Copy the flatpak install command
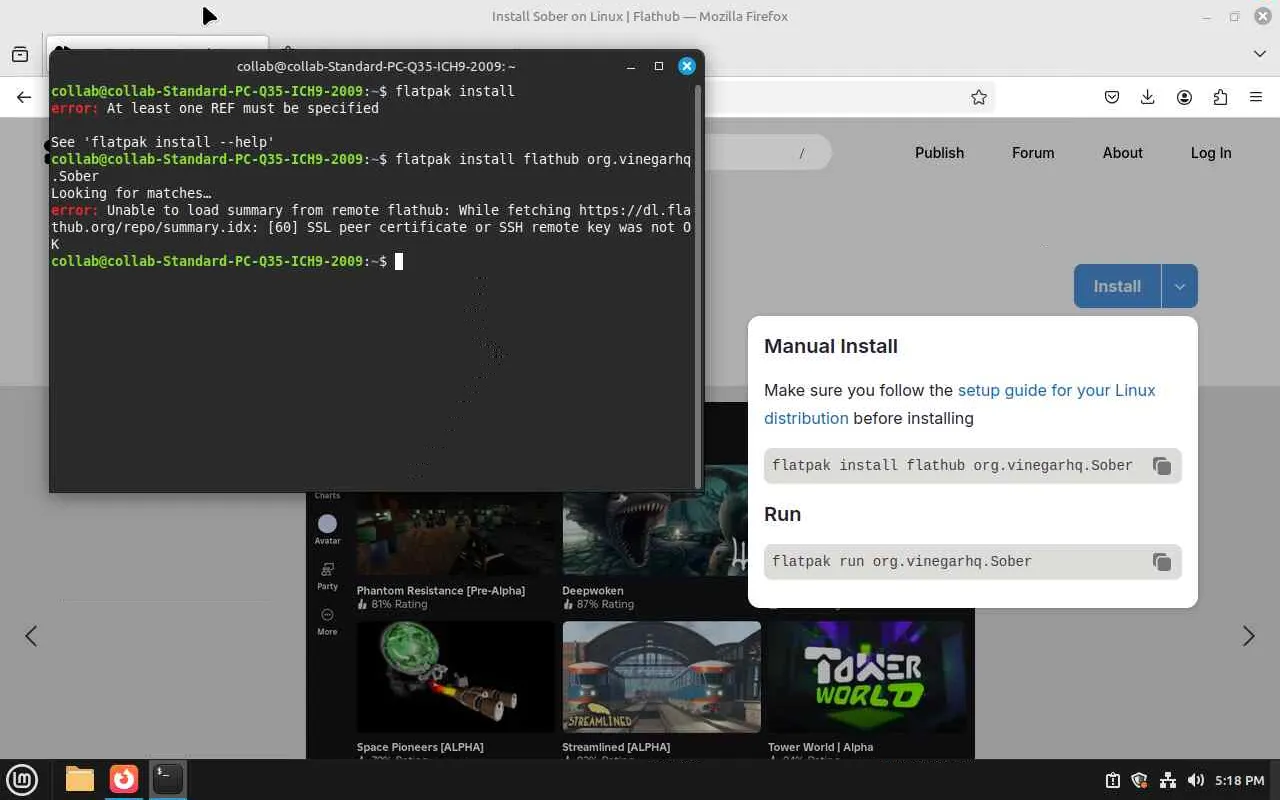This screenshot has height=800, width=1280. (x=1161, y=466)
